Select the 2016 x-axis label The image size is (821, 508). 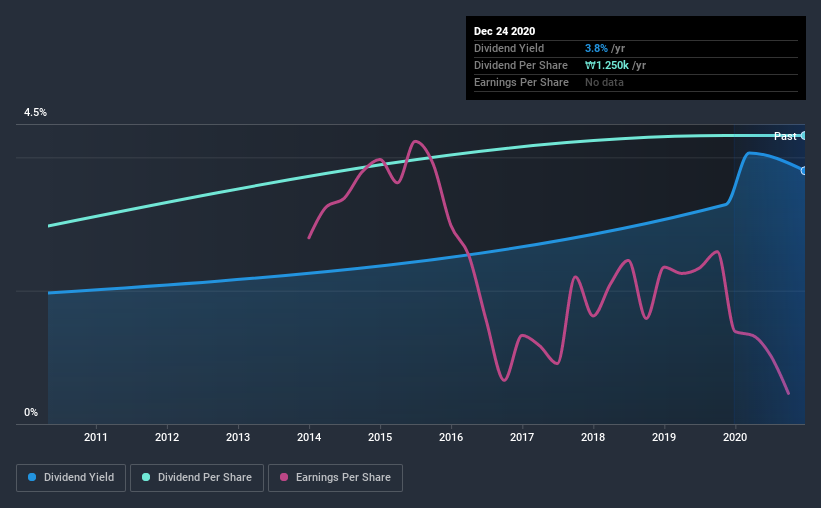(451, 437)
